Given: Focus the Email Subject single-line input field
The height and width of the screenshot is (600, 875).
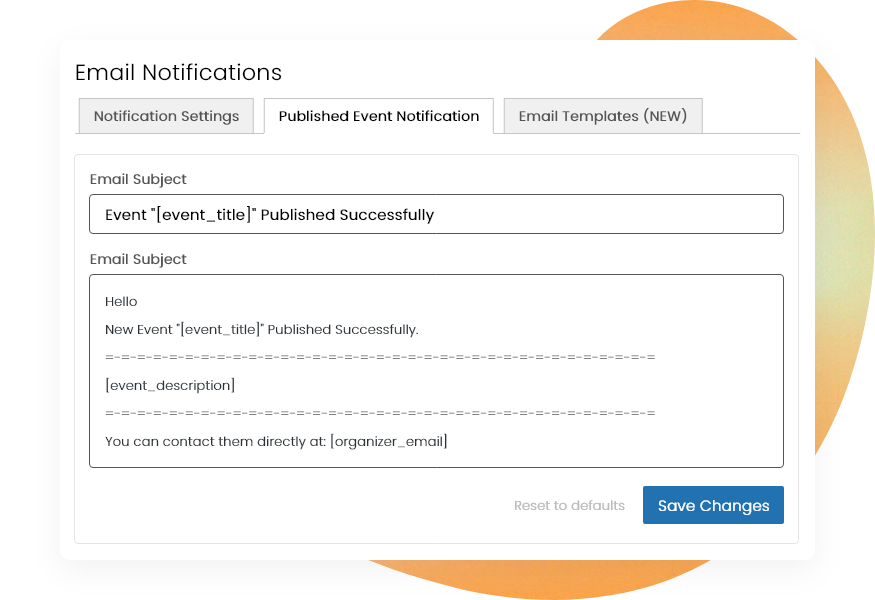Looking at the screenshot, I should [436, 214].
